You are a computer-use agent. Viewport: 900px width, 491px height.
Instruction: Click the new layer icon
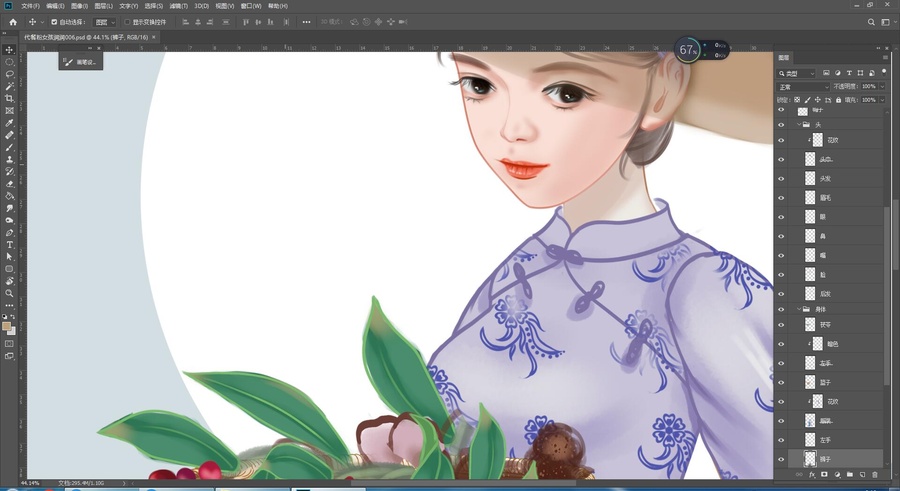pos(862,474)
